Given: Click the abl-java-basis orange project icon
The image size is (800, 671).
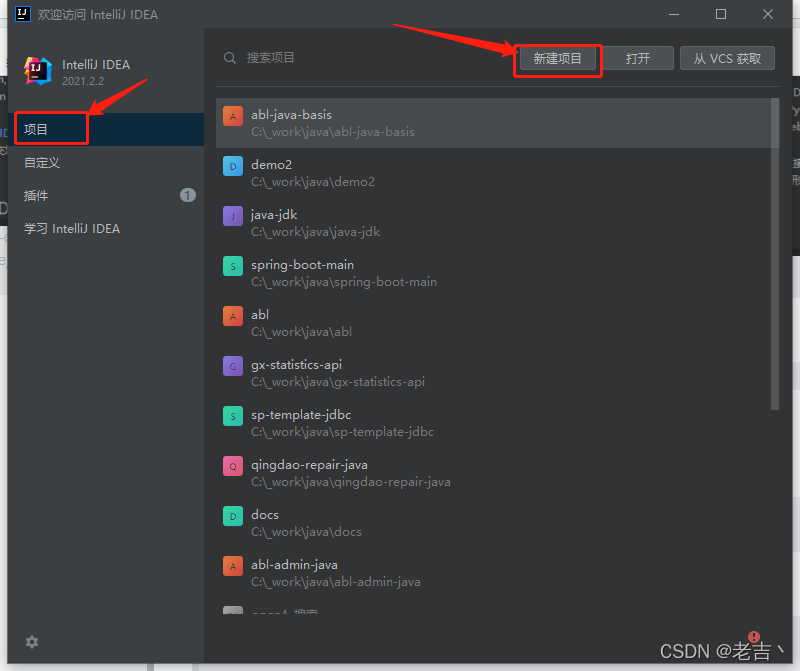Looking at the screenshot, I should click(x=233, y=116).
